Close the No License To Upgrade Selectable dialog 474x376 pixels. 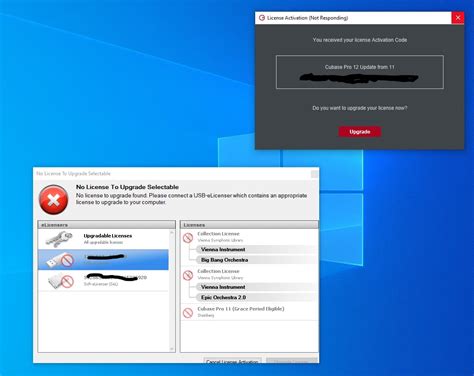coord(314,174)
